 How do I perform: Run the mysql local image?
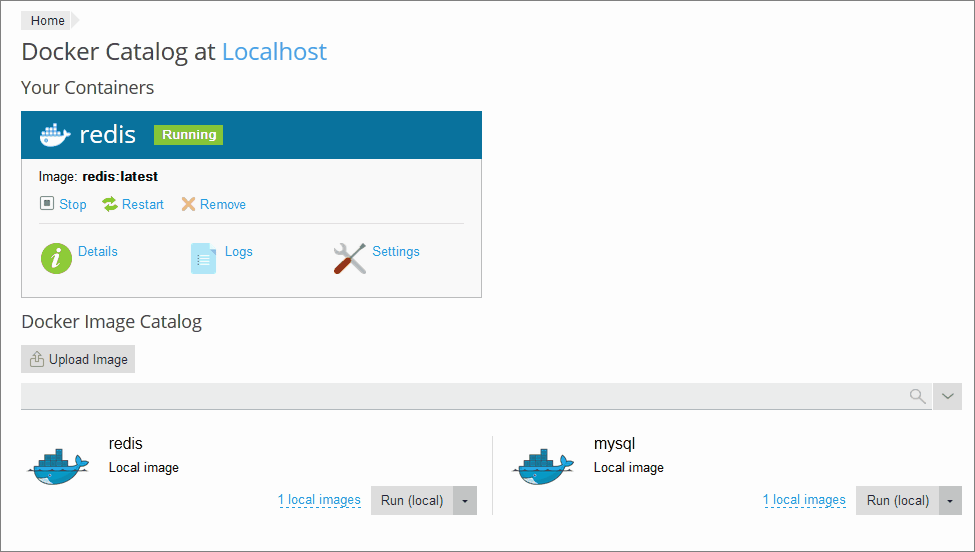click(897, 501)
